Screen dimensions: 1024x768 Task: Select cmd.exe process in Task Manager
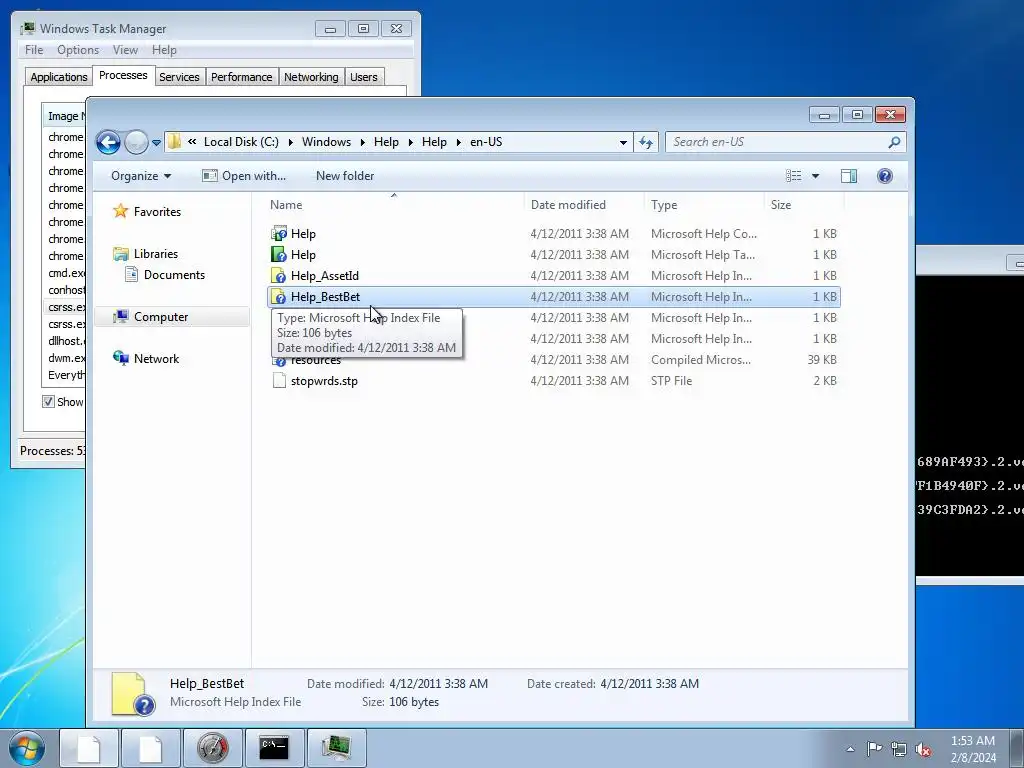[66, 273]
